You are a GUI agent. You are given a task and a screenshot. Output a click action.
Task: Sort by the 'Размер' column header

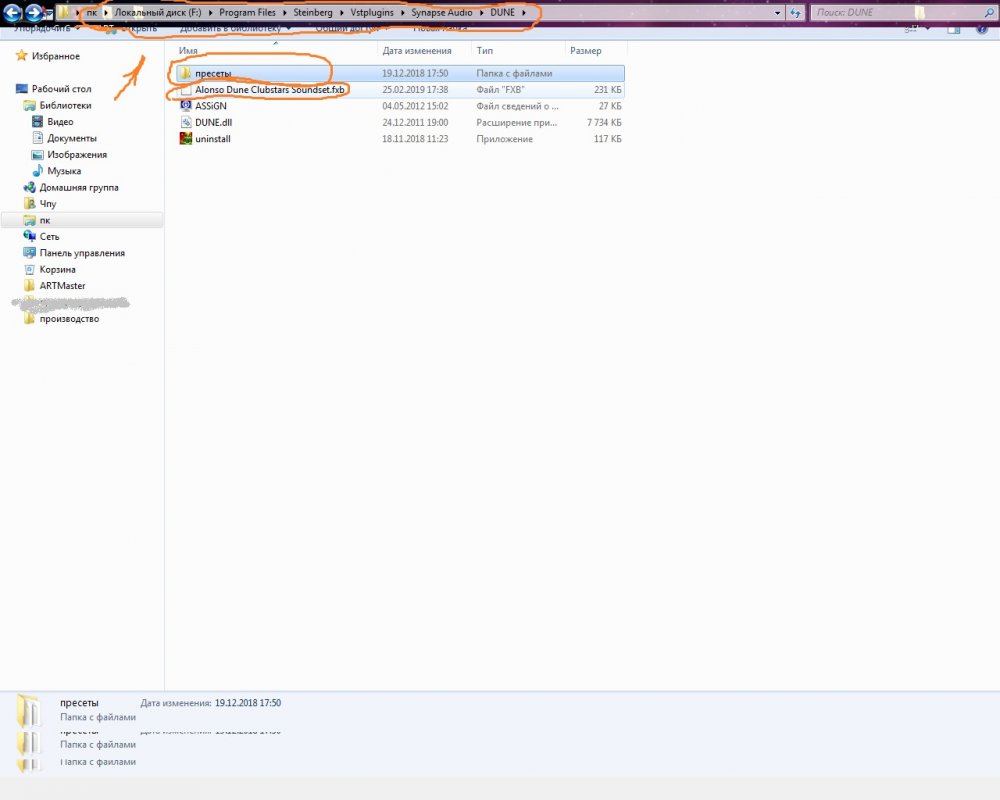[x=585, y=50]
